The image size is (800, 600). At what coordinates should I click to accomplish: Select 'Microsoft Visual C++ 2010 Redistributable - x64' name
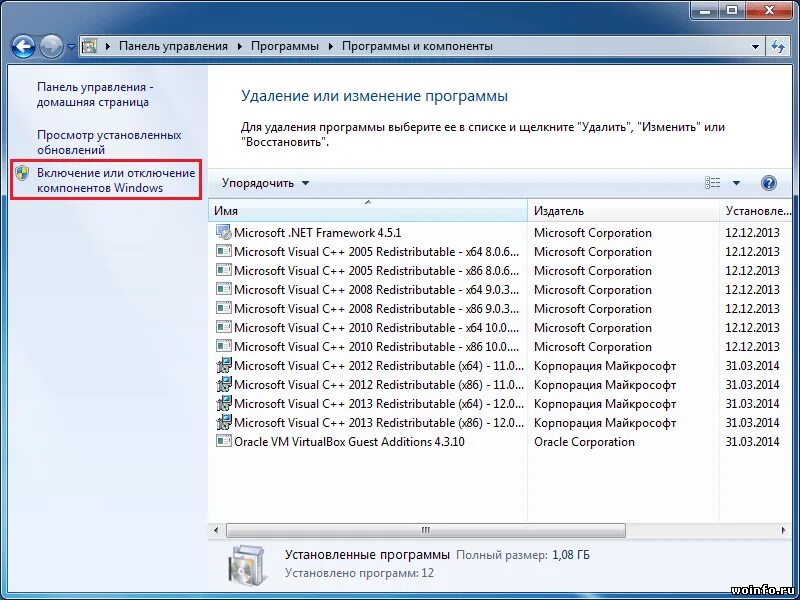[377, 328]
